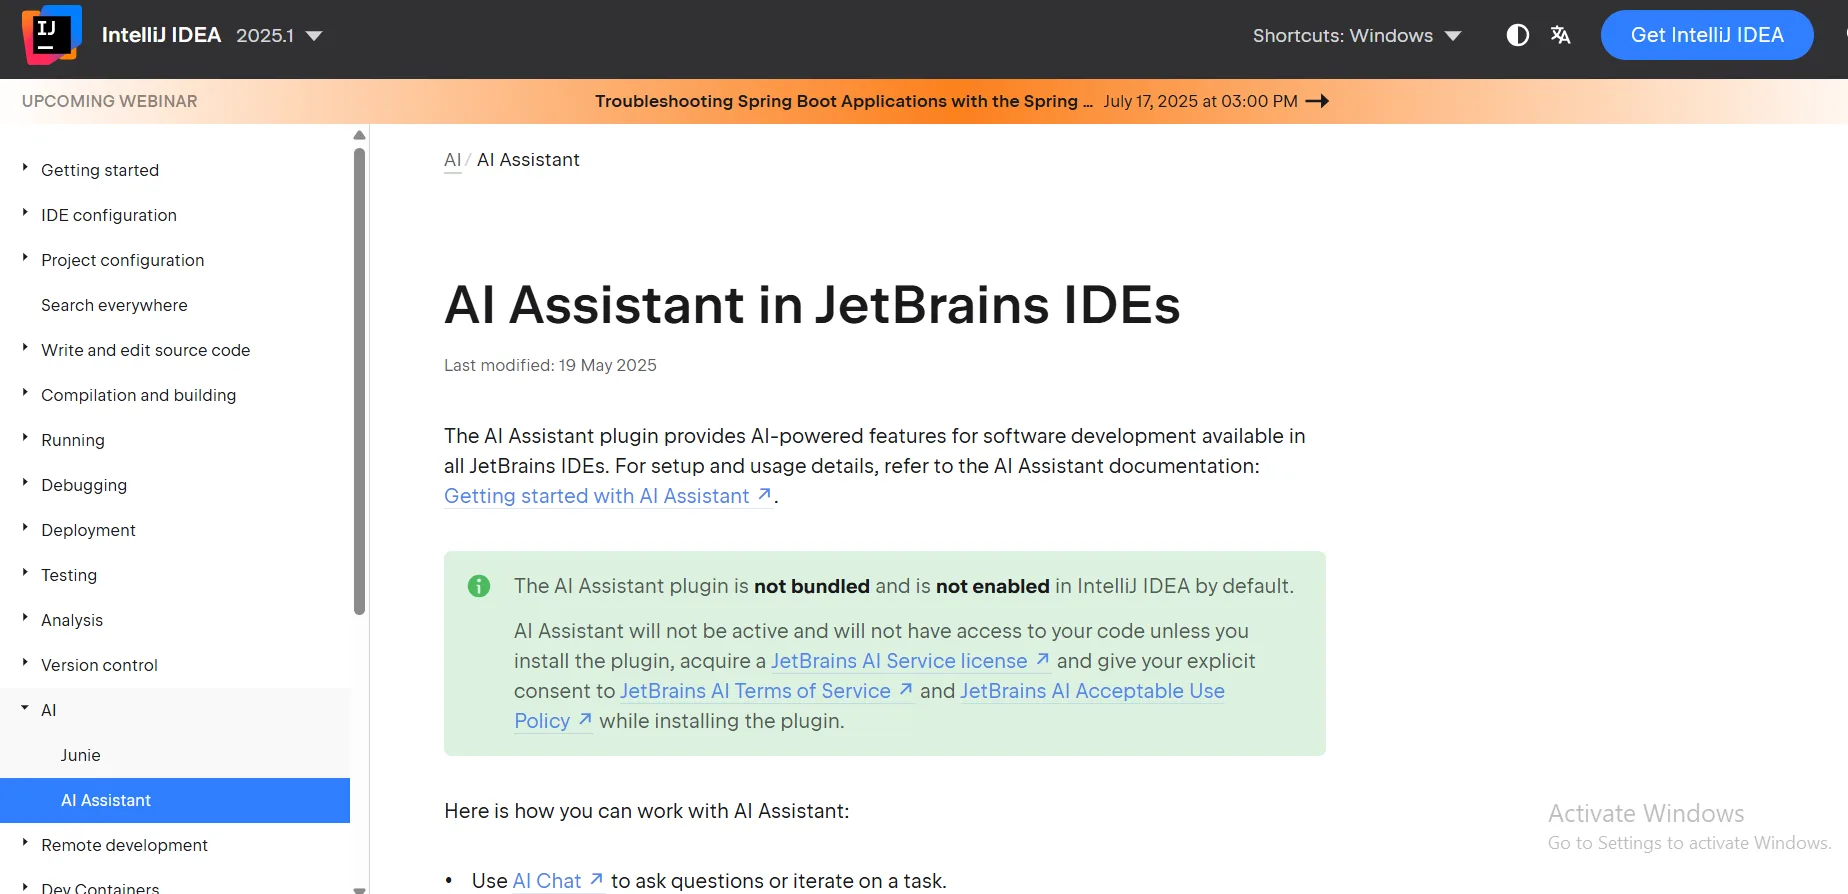1848x894 pixels.
Task: Open JetBrains AI Acceptable Use Policy link
Action: coord(1092,691)
